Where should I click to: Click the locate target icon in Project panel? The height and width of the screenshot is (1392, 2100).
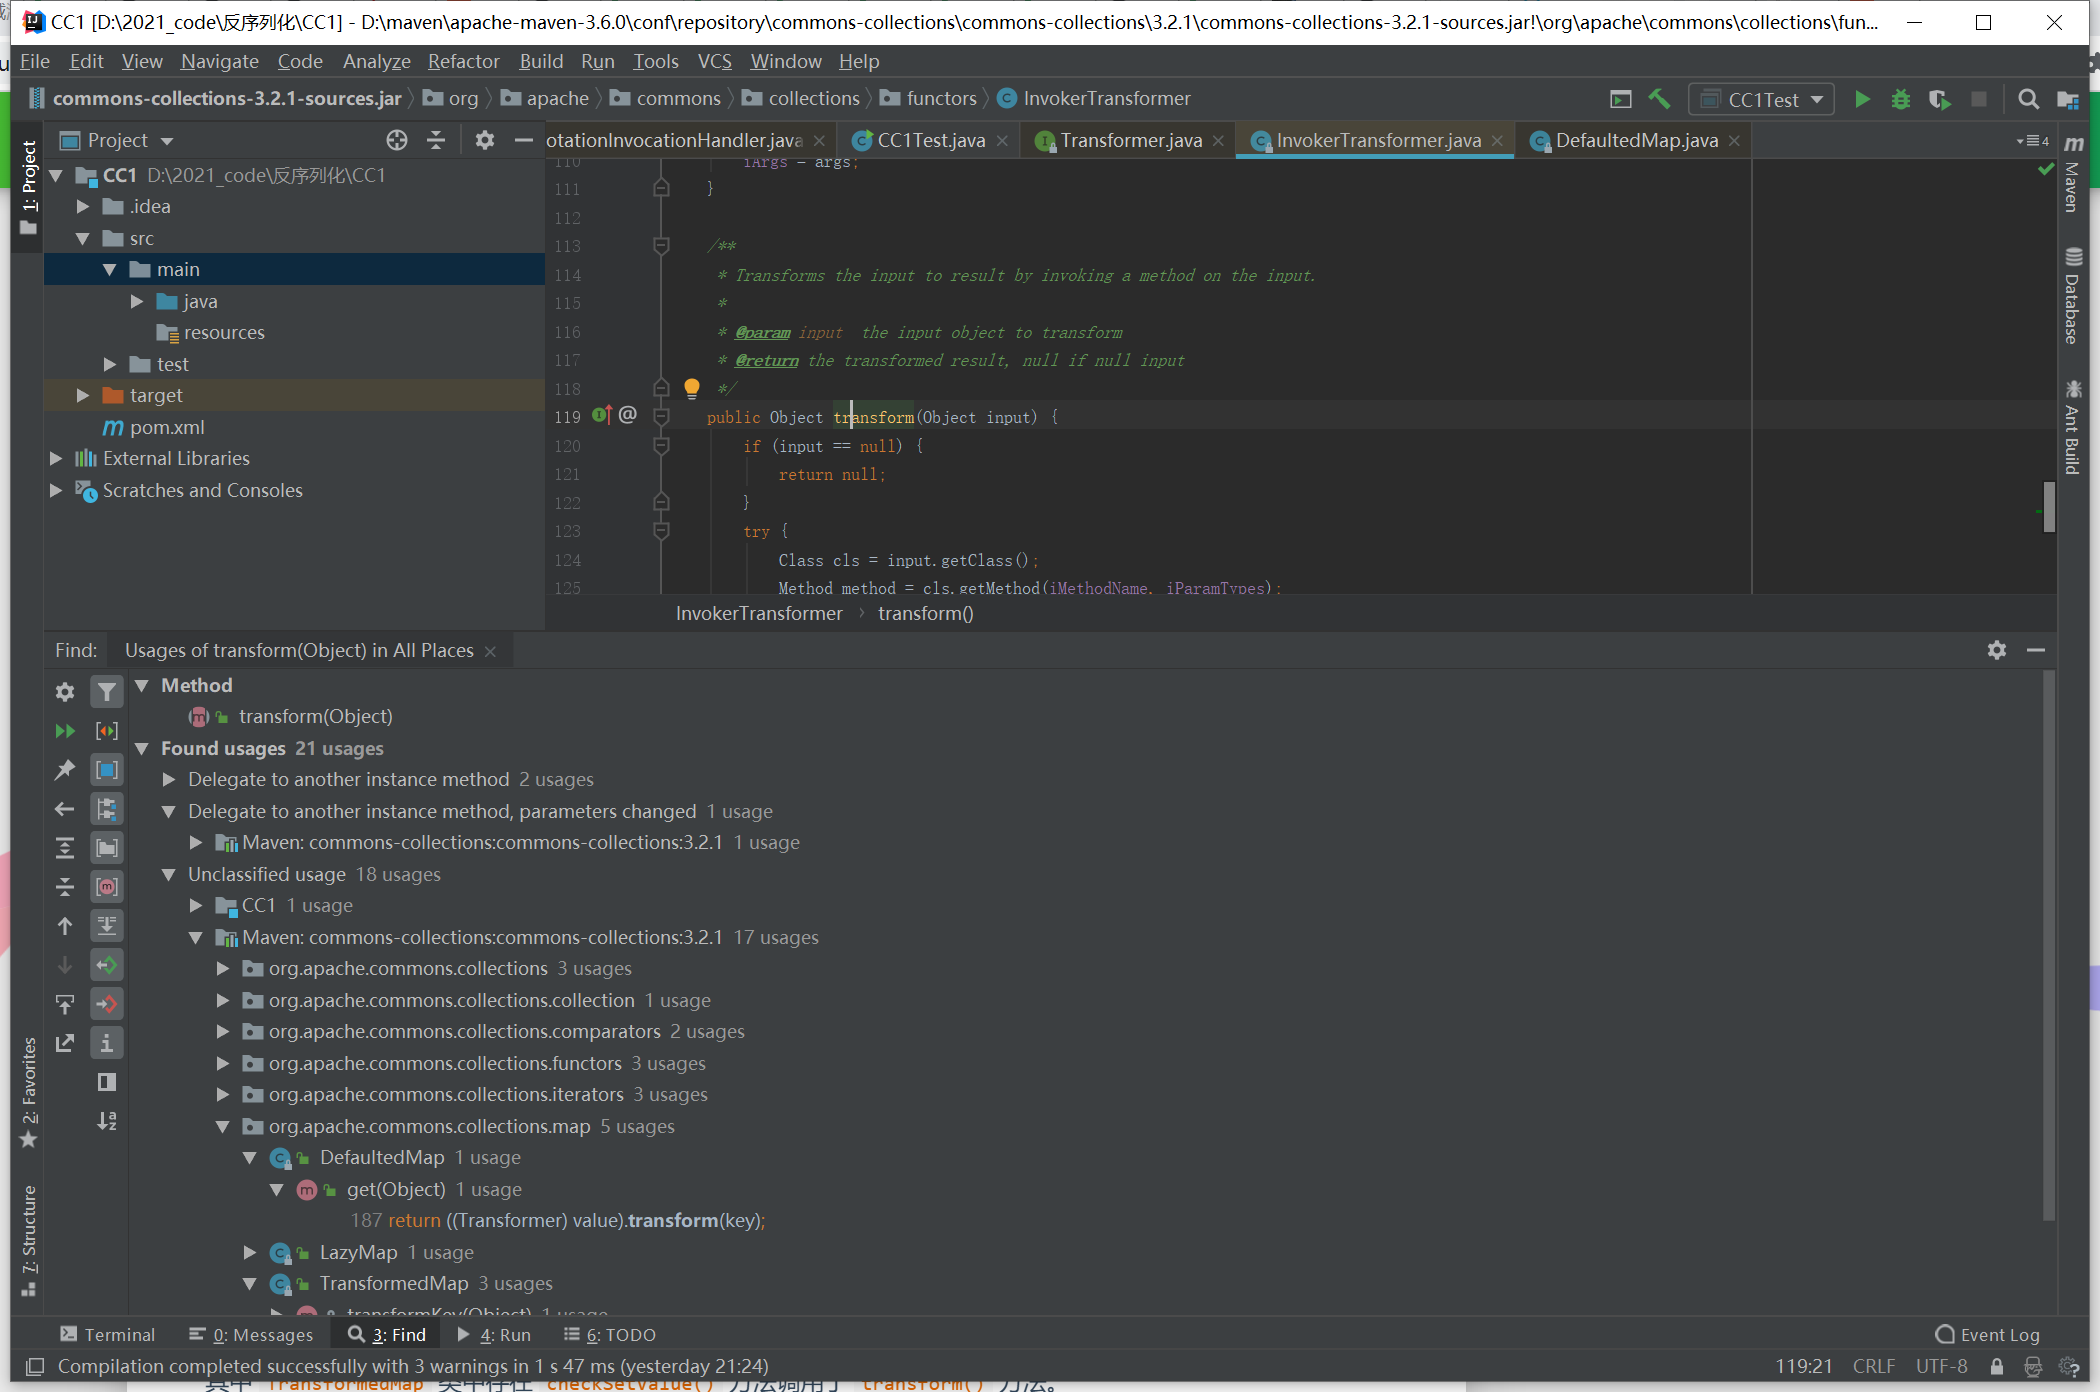tap(397, 140)
